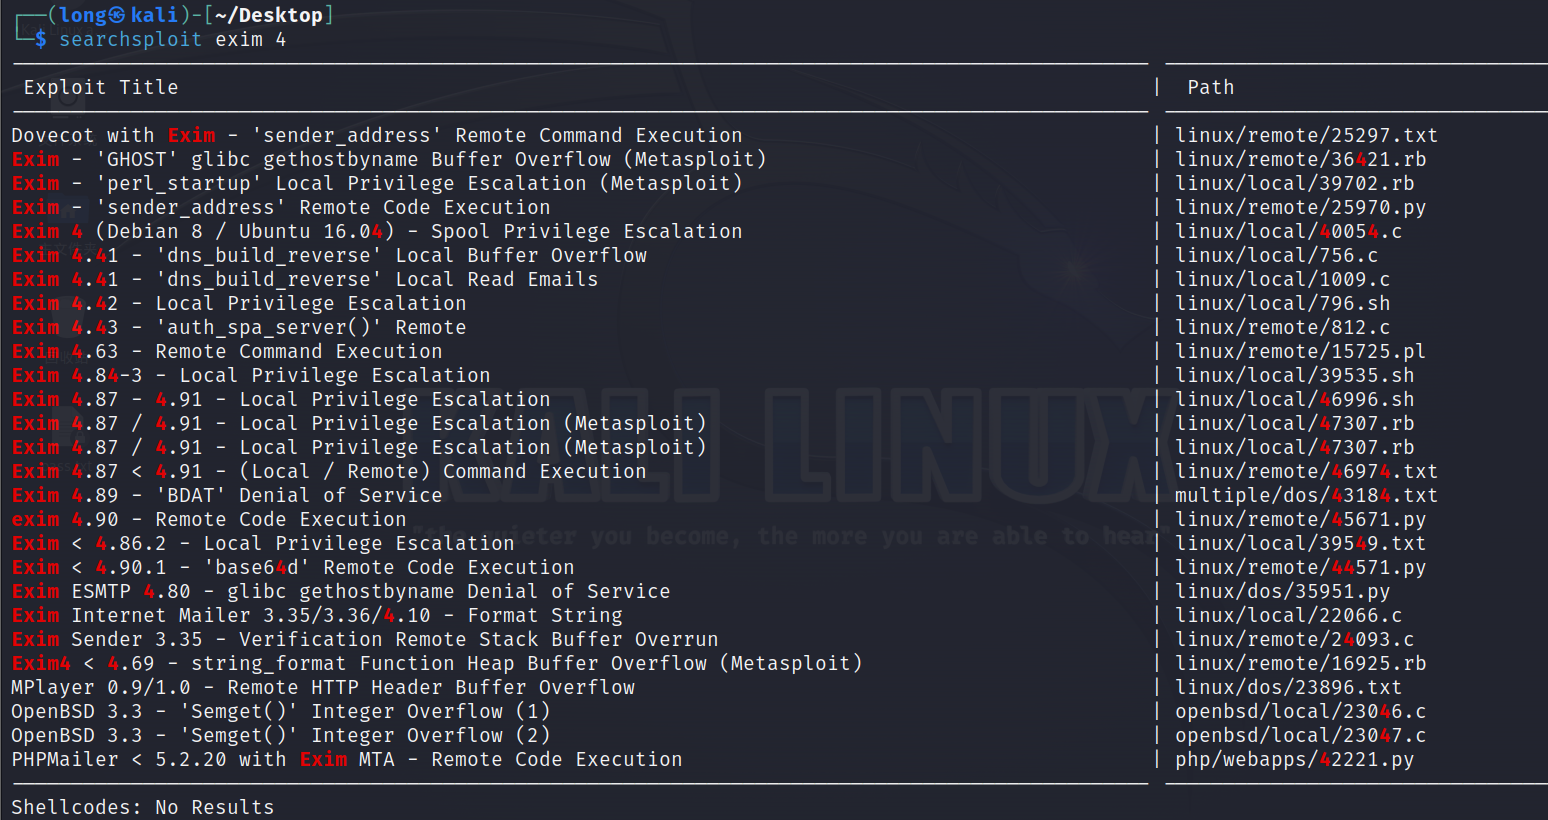1548x820 pixels.
Task: Click the path openbsd/local/23047.c
Action: pyautogui.click(x=1301, y=735)
